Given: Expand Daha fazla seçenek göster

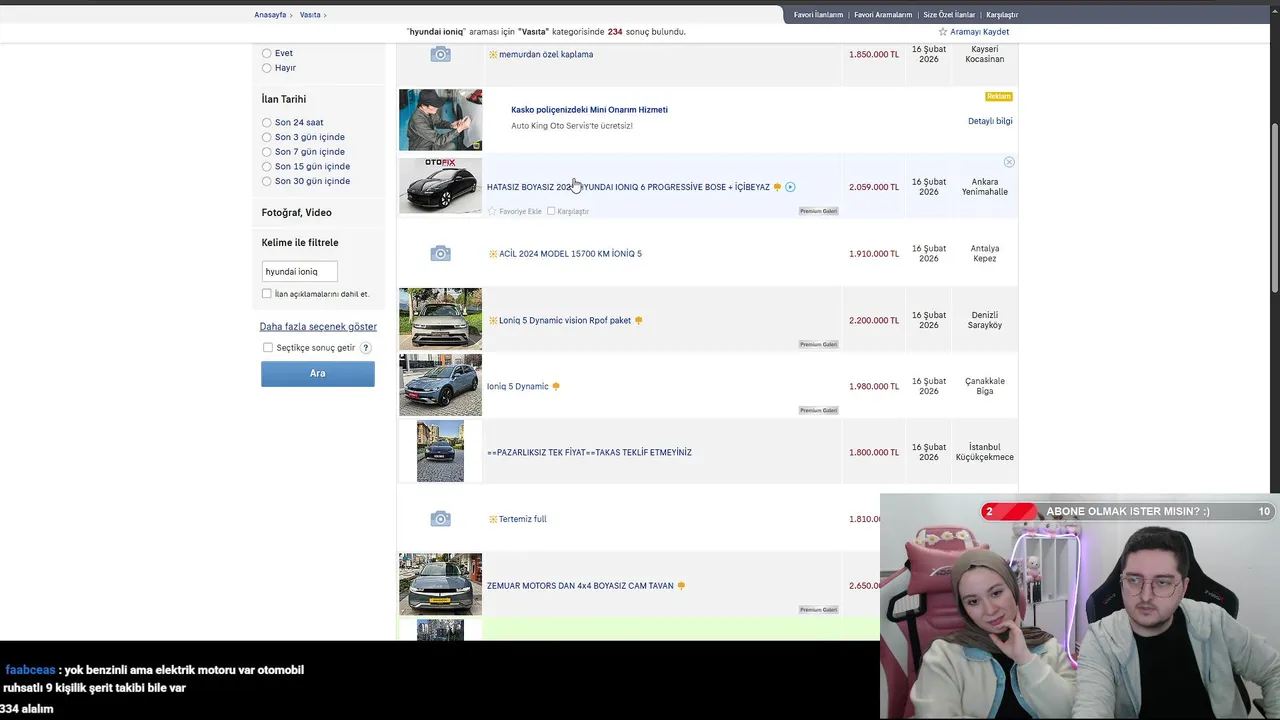Looking at the screenshot, I should [318, 327].
